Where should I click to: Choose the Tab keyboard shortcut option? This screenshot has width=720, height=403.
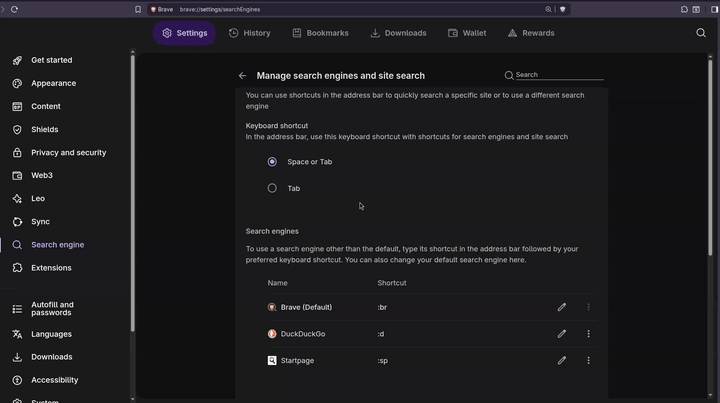(x=272, y=188)
